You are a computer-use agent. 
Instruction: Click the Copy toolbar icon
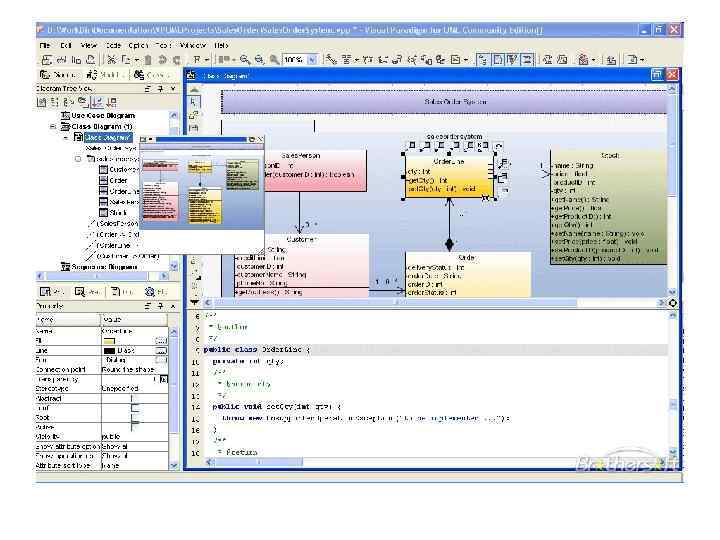pos(126,60)
